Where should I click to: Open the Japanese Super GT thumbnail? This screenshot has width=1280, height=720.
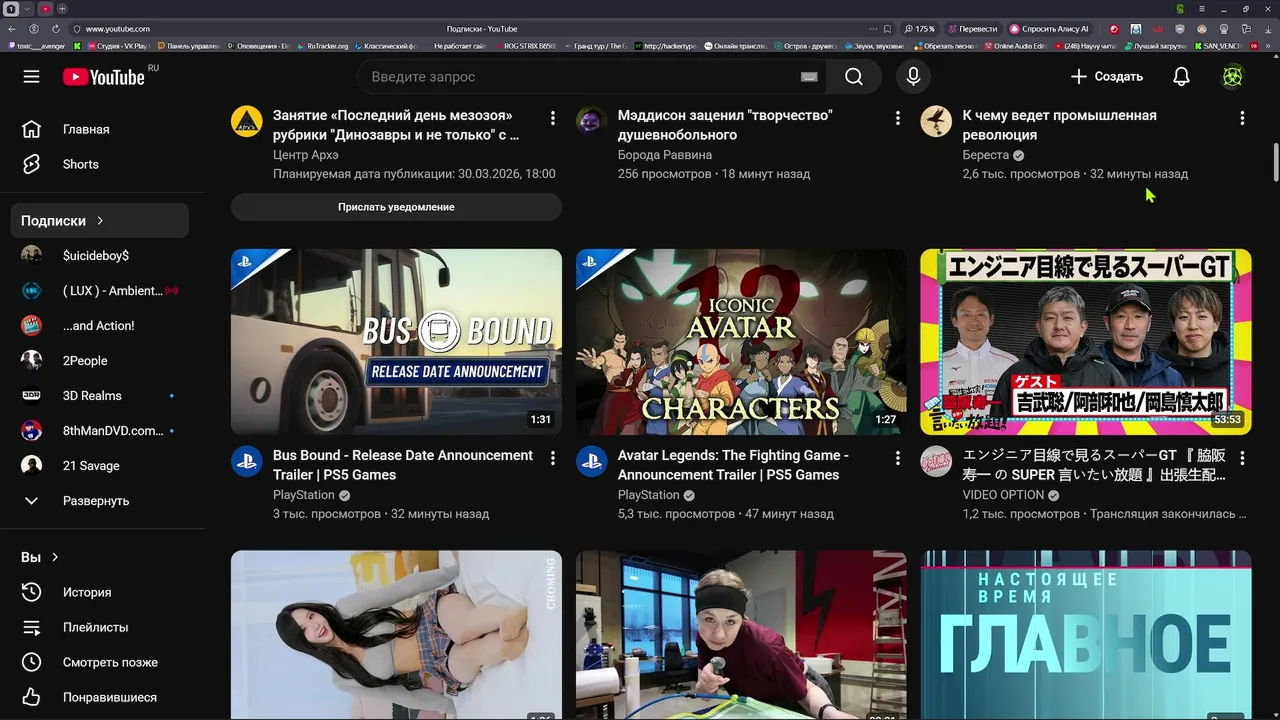[1086, 342]
